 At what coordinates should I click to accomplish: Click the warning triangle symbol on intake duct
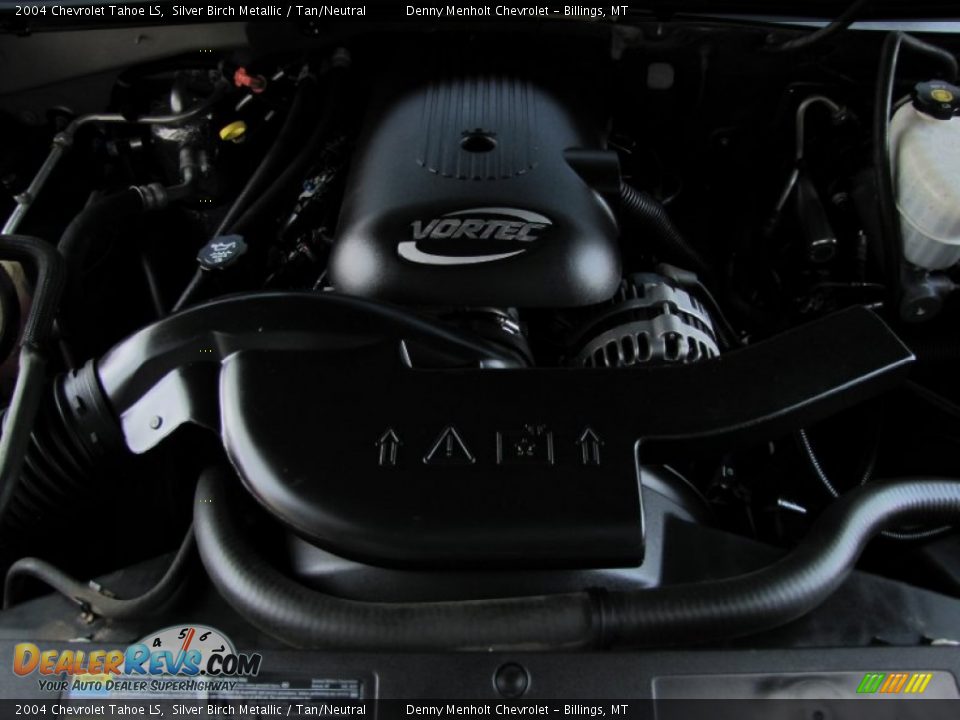point(449,445)
